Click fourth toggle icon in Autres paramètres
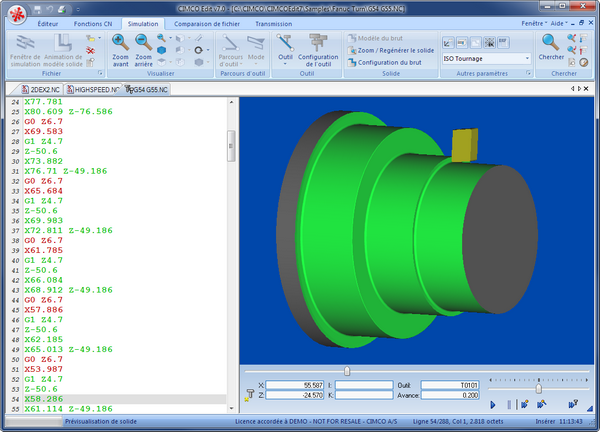Image resolution: width=600 pixels, height=432 pixels. click(489, 42)
